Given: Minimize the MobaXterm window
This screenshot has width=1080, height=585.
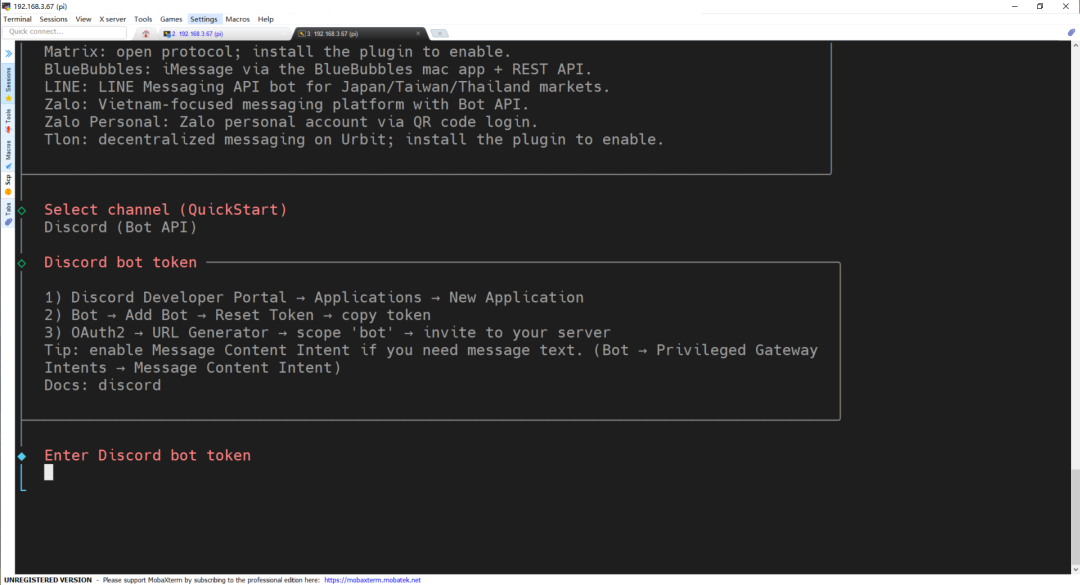Looking at the screenshot, I should tap(1015, 6).
